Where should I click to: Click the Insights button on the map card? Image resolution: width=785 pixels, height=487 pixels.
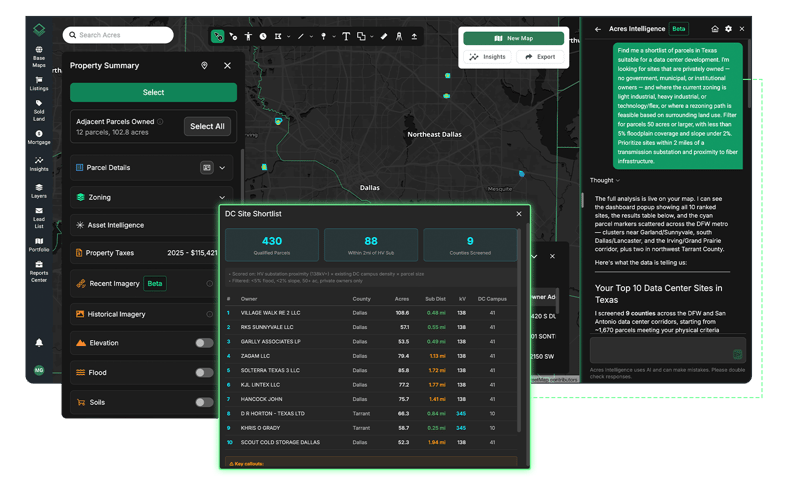[487, 57]
